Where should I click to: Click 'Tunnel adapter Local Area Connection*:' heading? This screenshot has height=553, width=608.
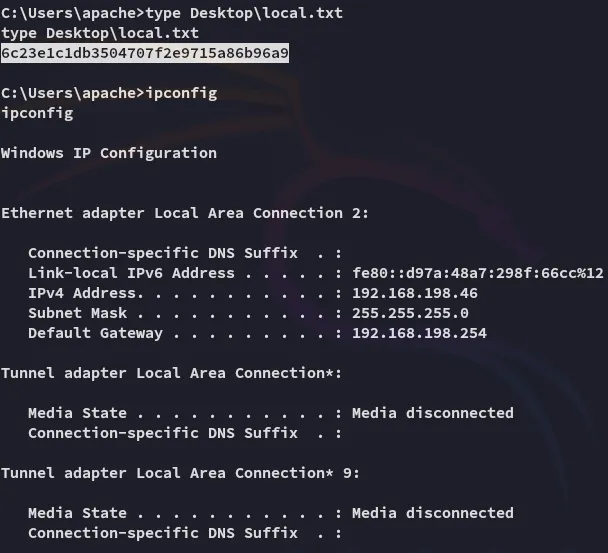[172, 372]
